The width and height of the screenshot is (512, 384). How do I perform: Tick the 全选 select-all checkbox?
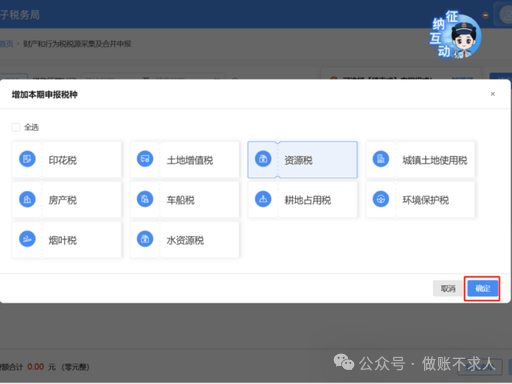coord(16,127)
